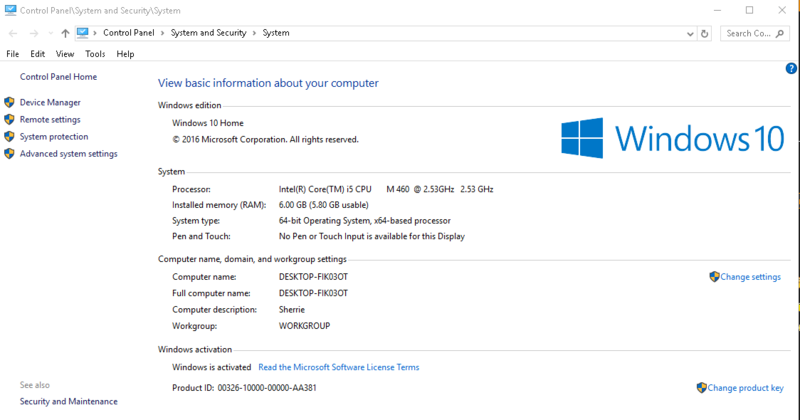
Task: Click the computer icon in address bar
Action: click(x=83, y=33)
